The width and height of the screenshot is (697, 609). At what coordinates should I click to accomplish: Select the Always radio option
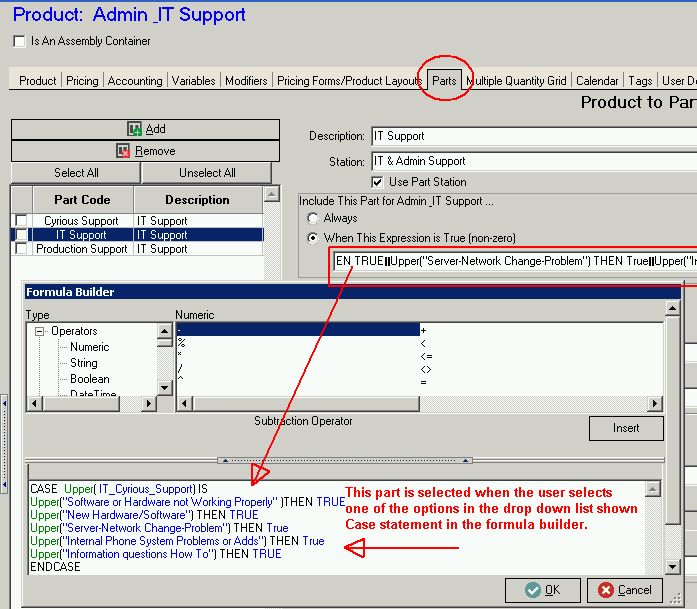313,218
